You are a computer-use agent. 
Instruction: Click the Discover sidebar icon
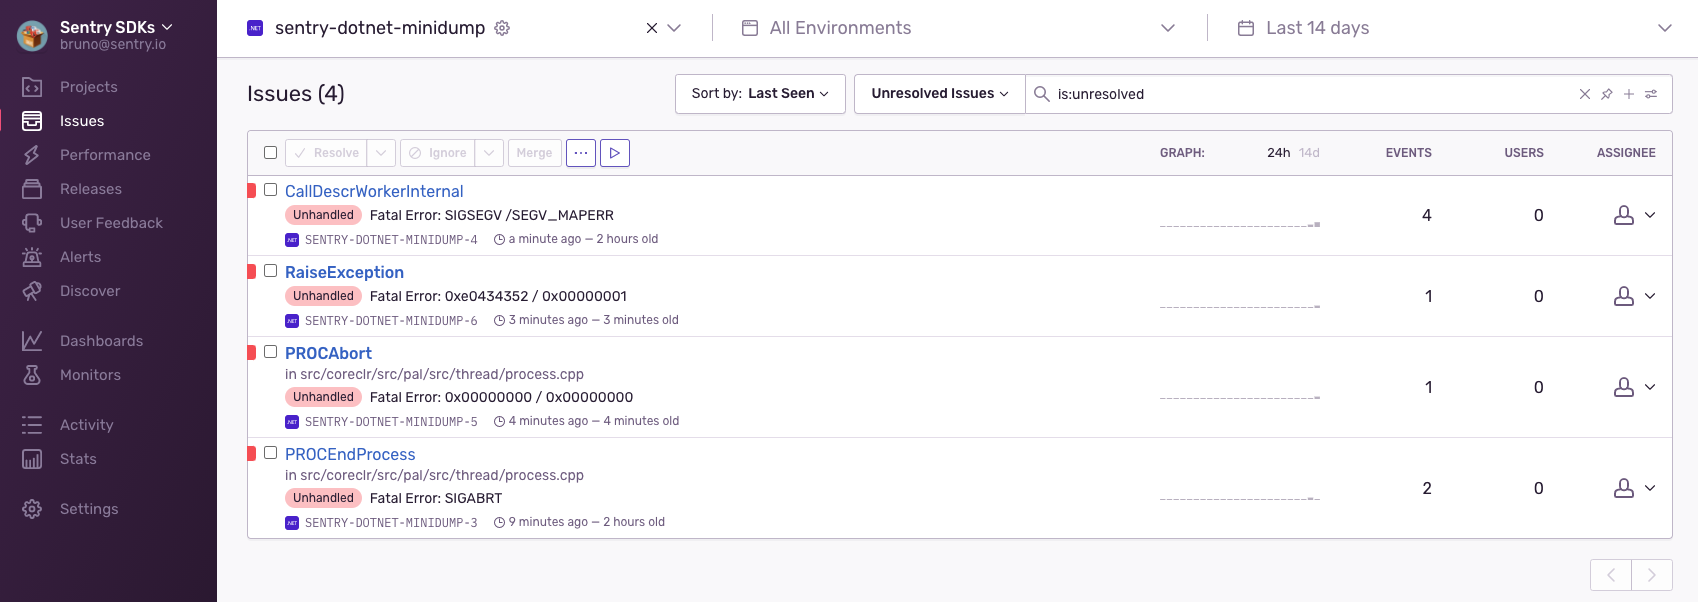point(32,291)
